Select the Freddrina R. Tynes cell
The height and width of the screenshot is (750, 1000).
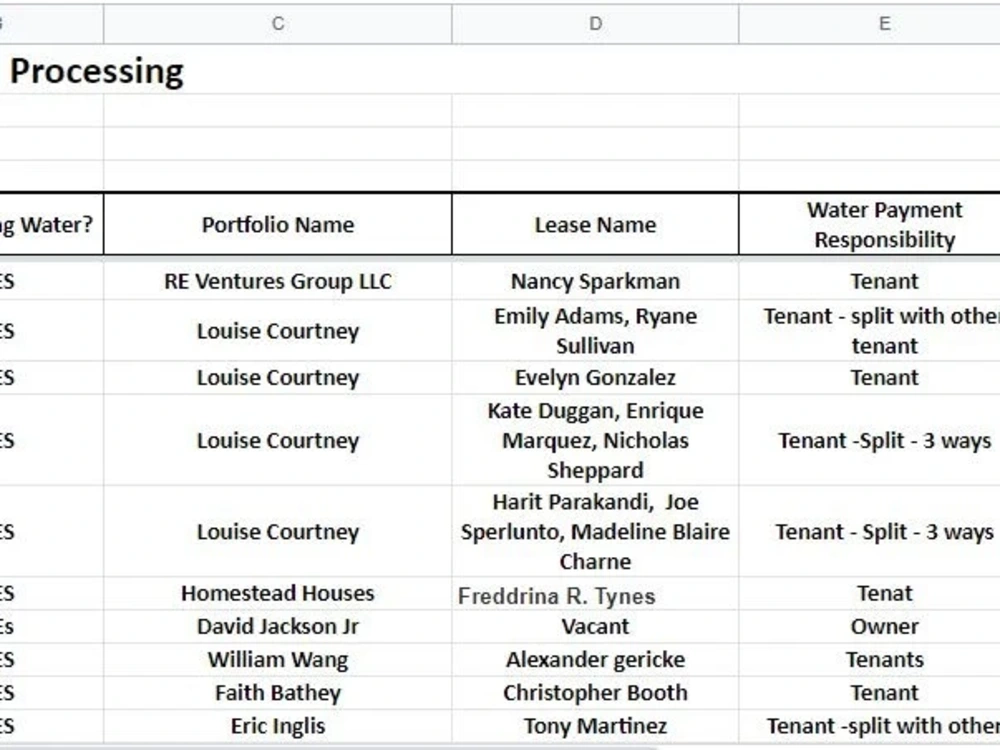point(595,594)
